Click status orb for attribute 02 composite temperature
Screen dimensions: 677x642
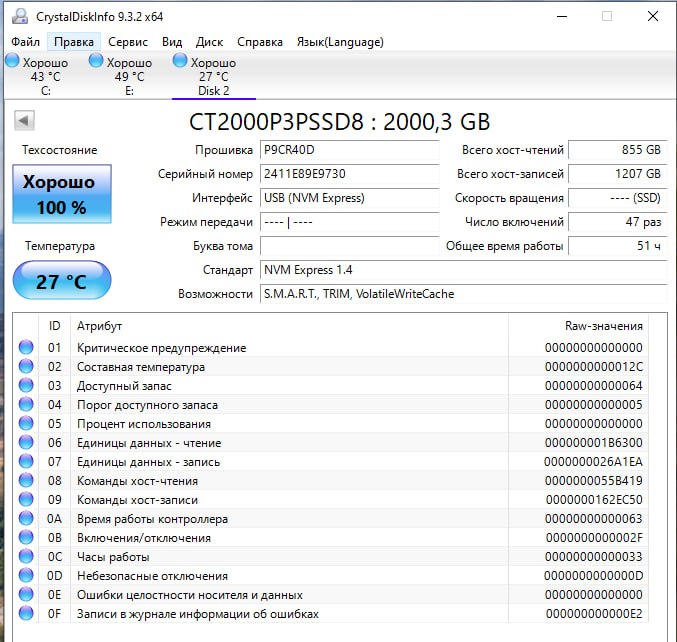pos(26,366)
